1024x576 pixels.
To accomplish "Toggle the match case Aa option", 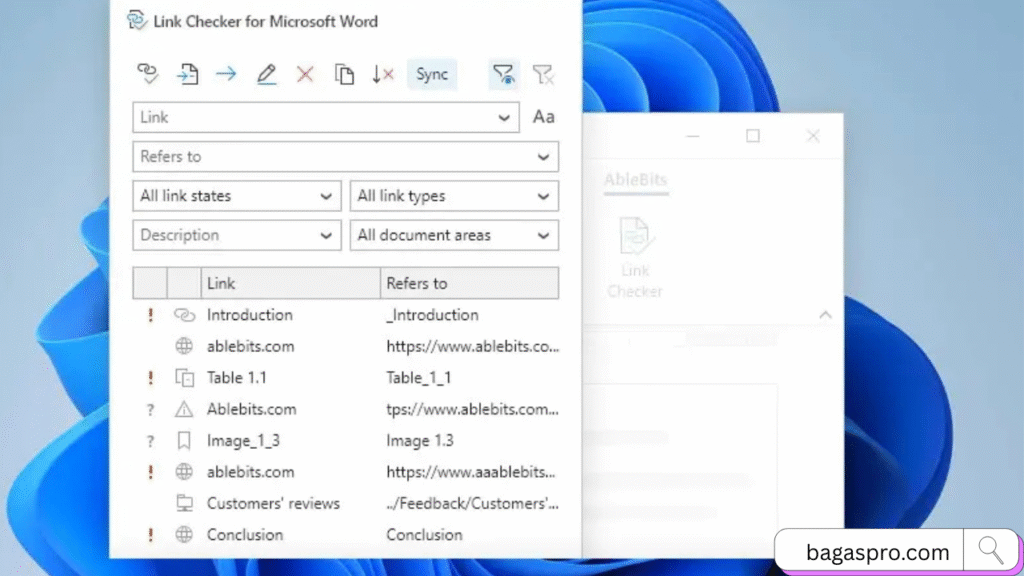I will pyautogui.click(x=543, y=117).
